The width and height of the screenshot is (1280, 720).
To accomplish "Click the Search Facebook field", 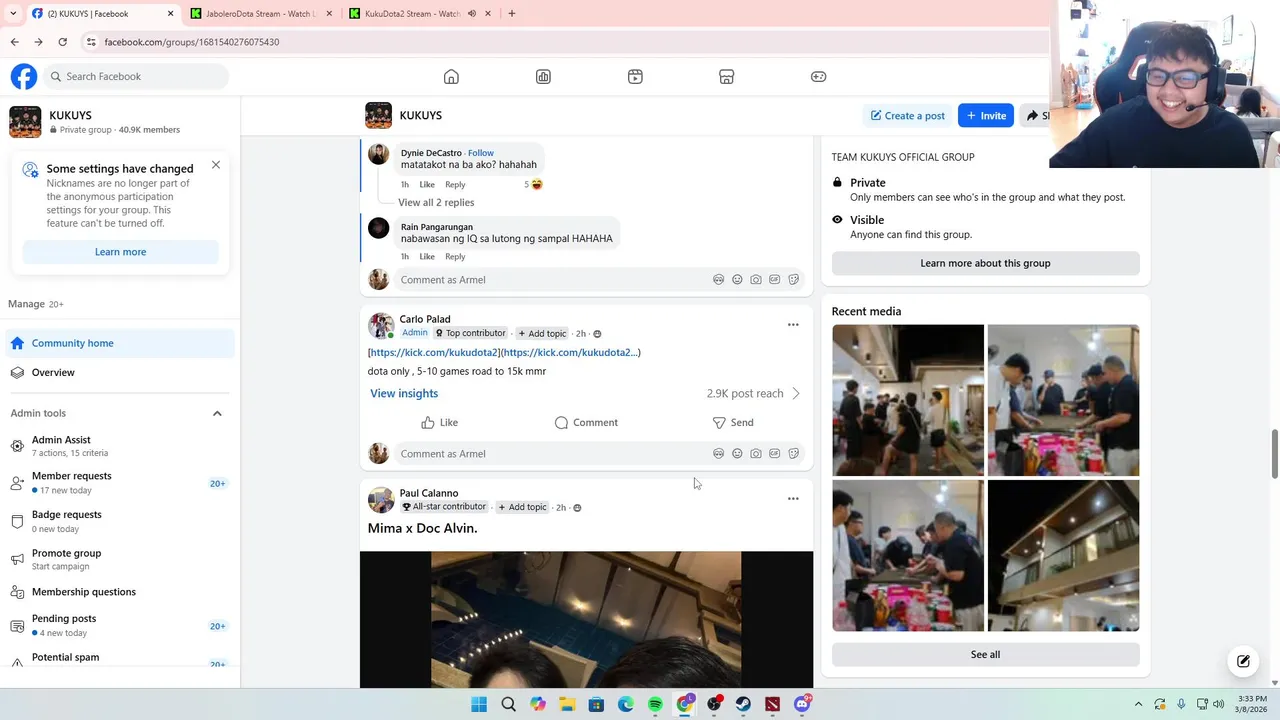I will tap(136, 76).
